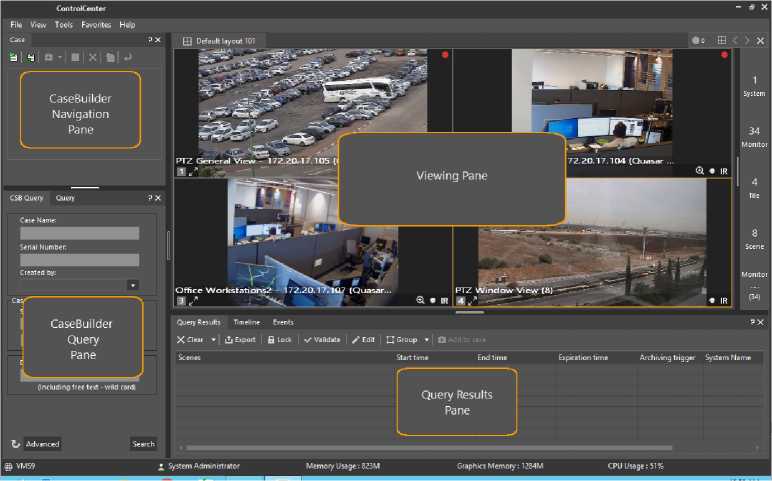Click the zoom magnifier on Office Workstations2 tile

pyautogui.click(x=421, y=300)
